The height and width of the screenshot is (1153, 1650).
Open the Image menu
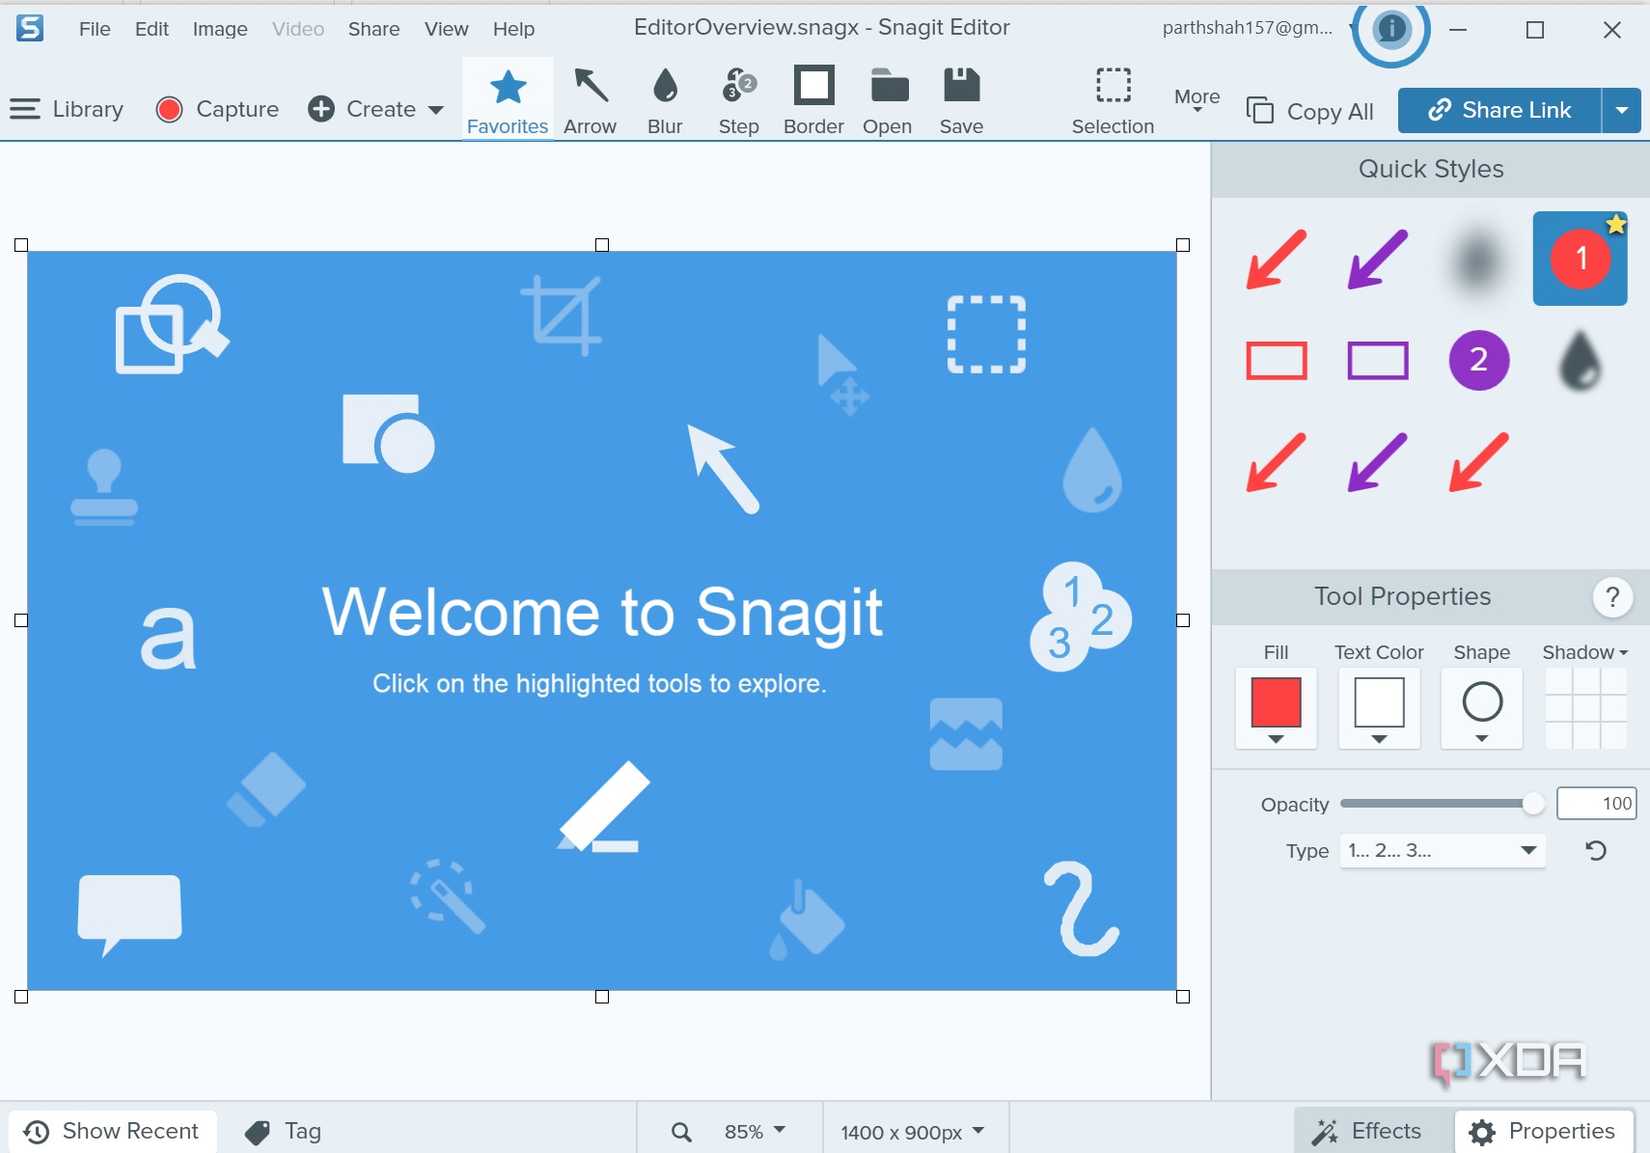pyautogui.click(x=220, y=29)
